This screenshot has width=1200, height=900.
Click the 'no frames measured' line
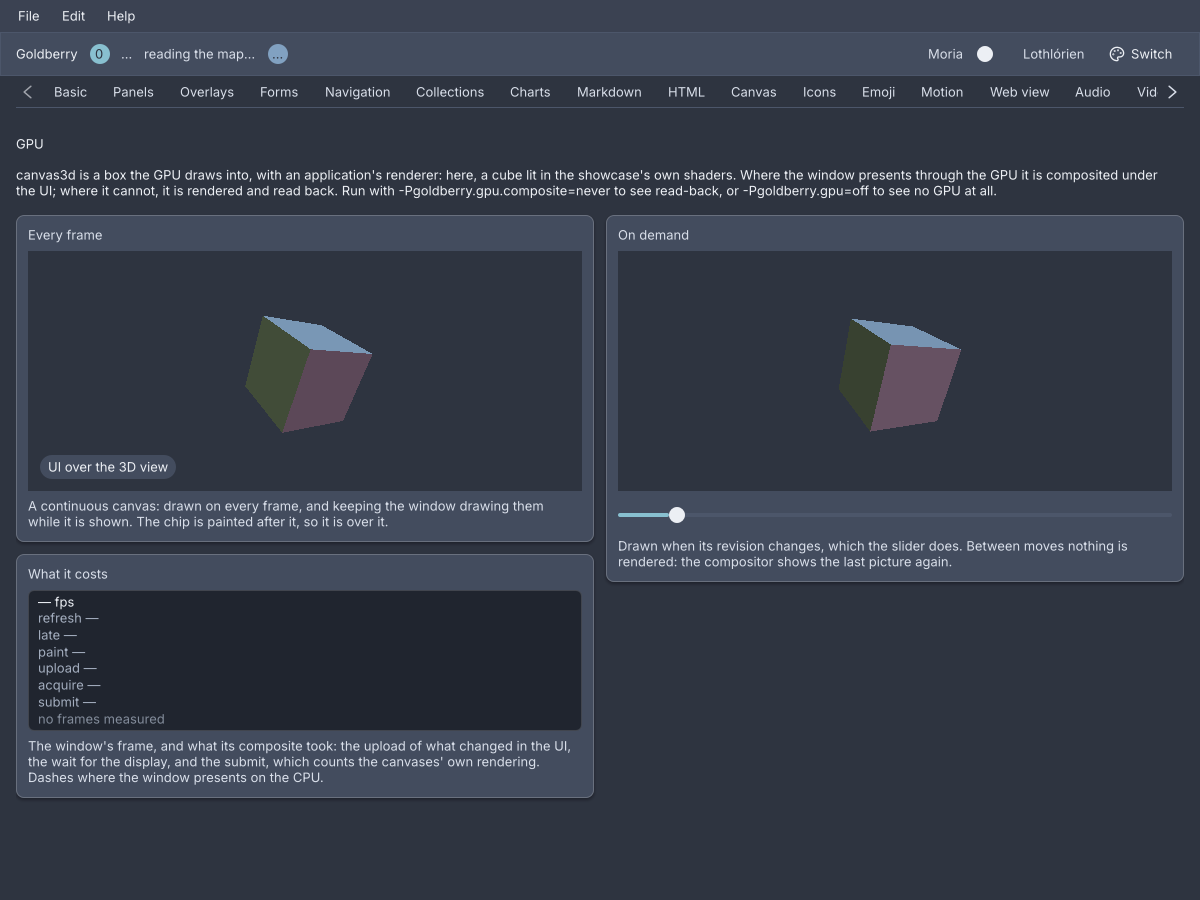click(101, 719)
